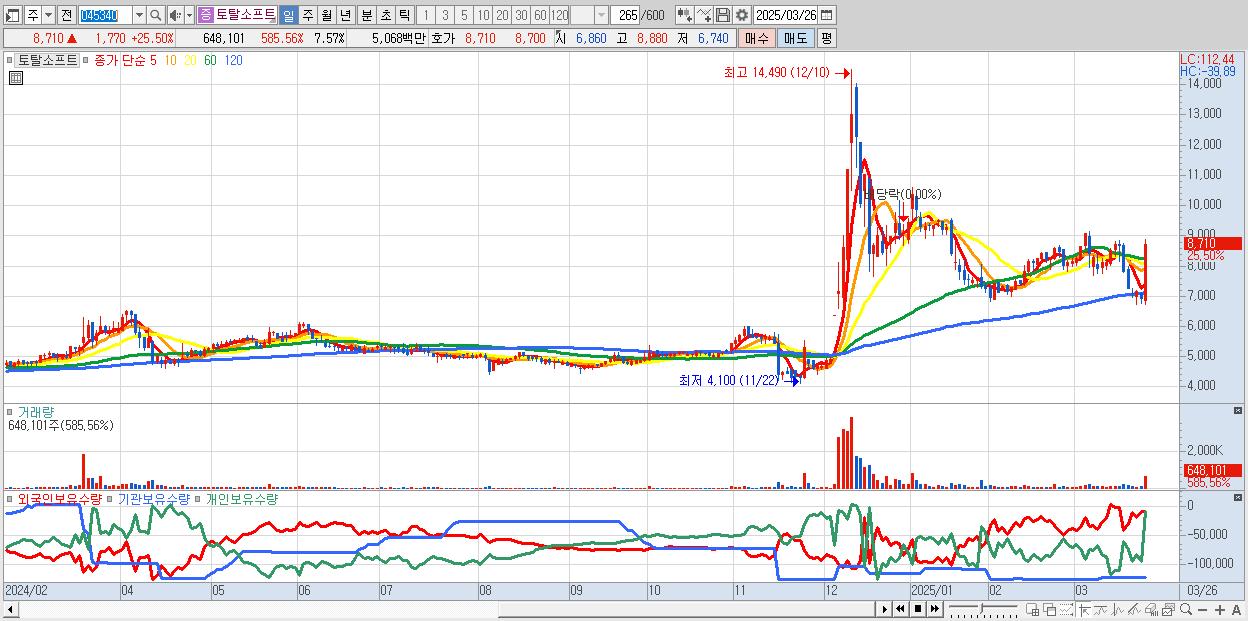This screenshot has width=1248, height=621.
Task: Select the 틱 tick period tab
Action: [x=405, y=15]
